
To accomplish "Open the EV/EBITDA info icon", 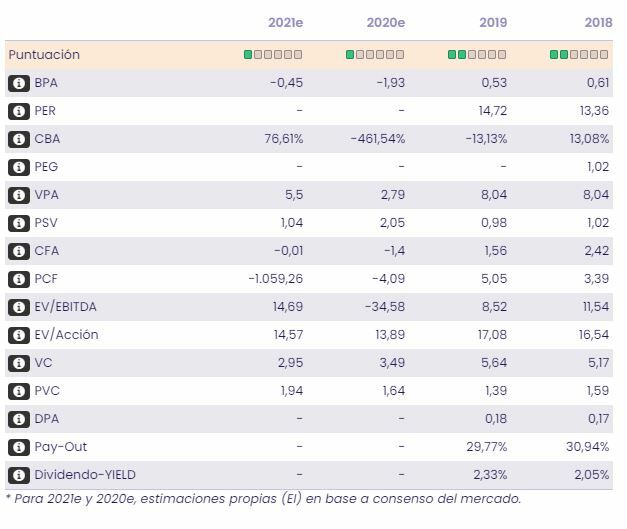I will coord(17,307).
